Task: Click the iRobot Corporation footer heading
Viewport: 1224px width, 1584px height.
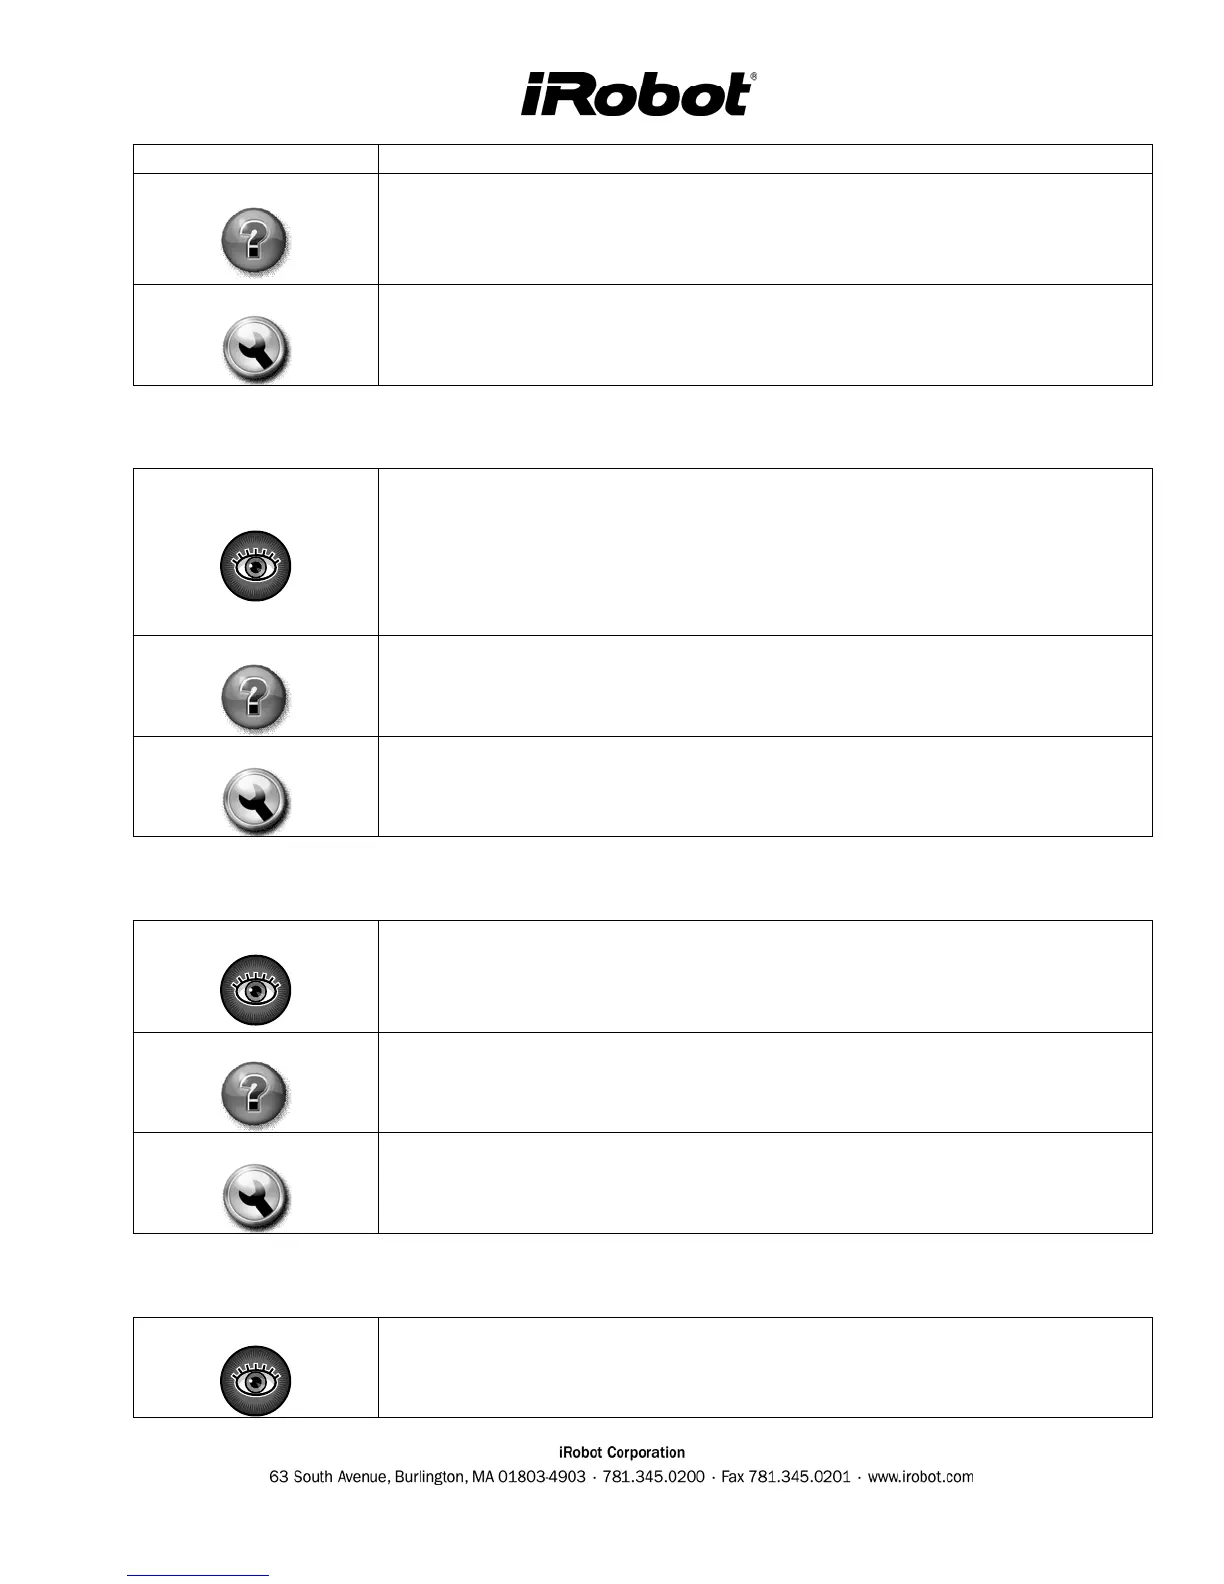Action: [621, 1453]
